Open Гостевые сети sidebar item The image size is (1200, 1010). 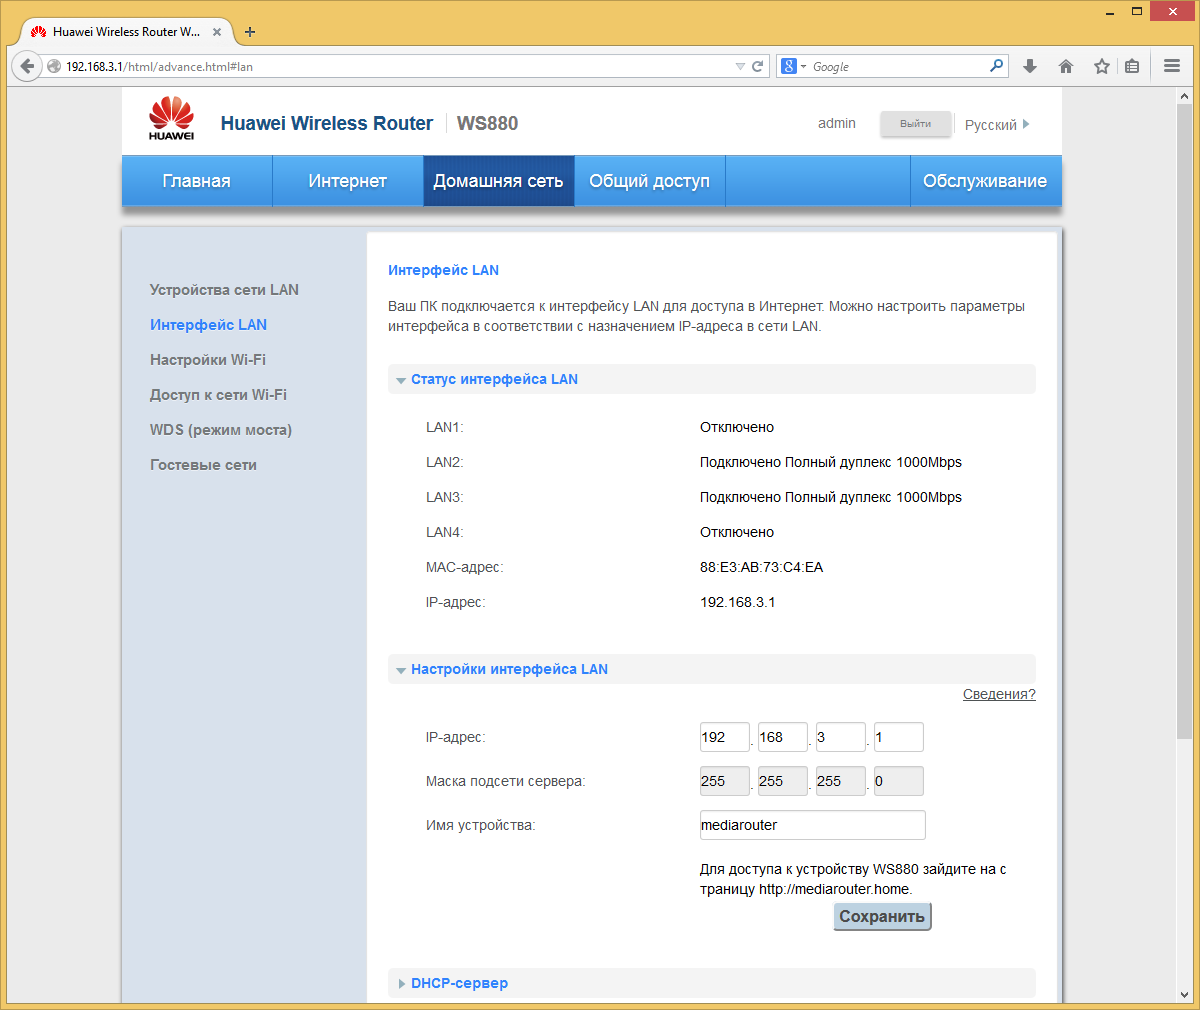203,465
